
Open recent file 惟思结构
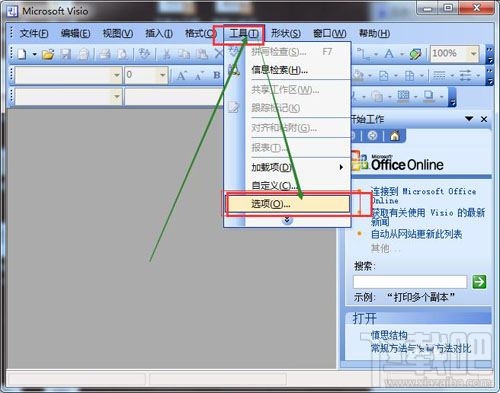click(389, 335)
